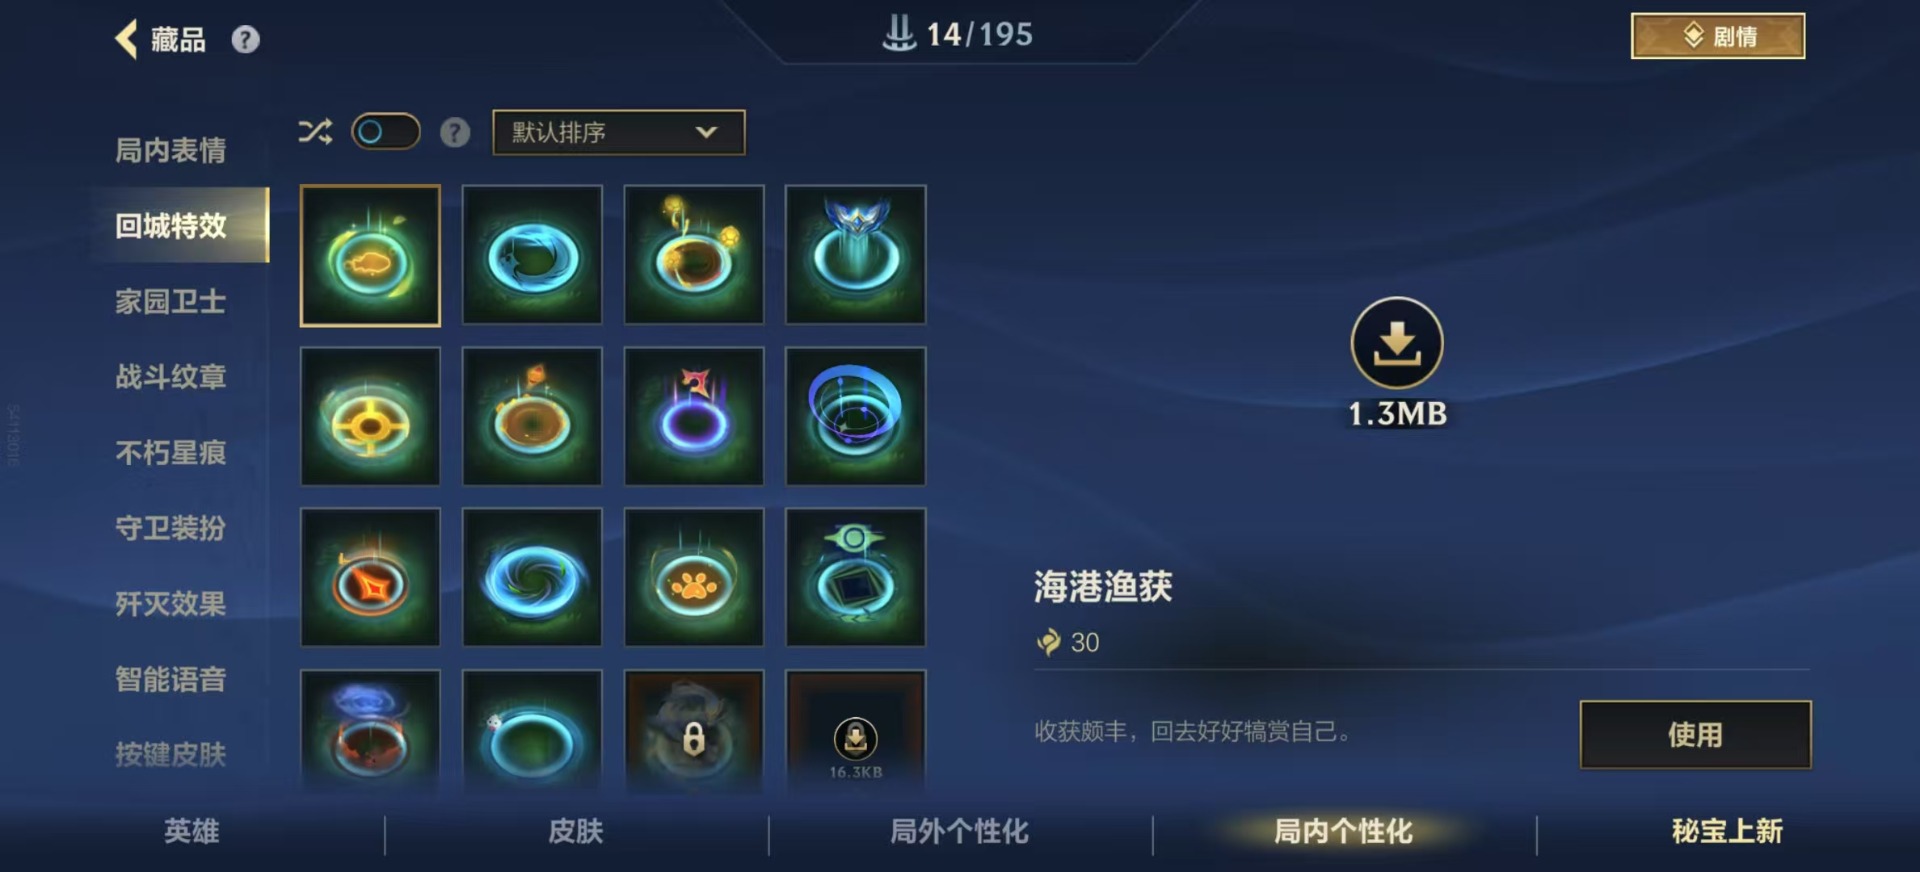This screenshot has width=1920, height=872.
Task: Select the locked recall effect
Action: tap(694, 732)
